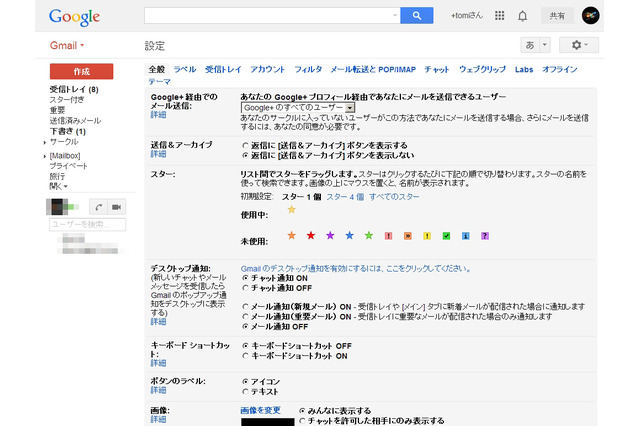Viewport: 640px width, 426px height.
Task: Switch to the フィルタ tab
Action: 308,69
